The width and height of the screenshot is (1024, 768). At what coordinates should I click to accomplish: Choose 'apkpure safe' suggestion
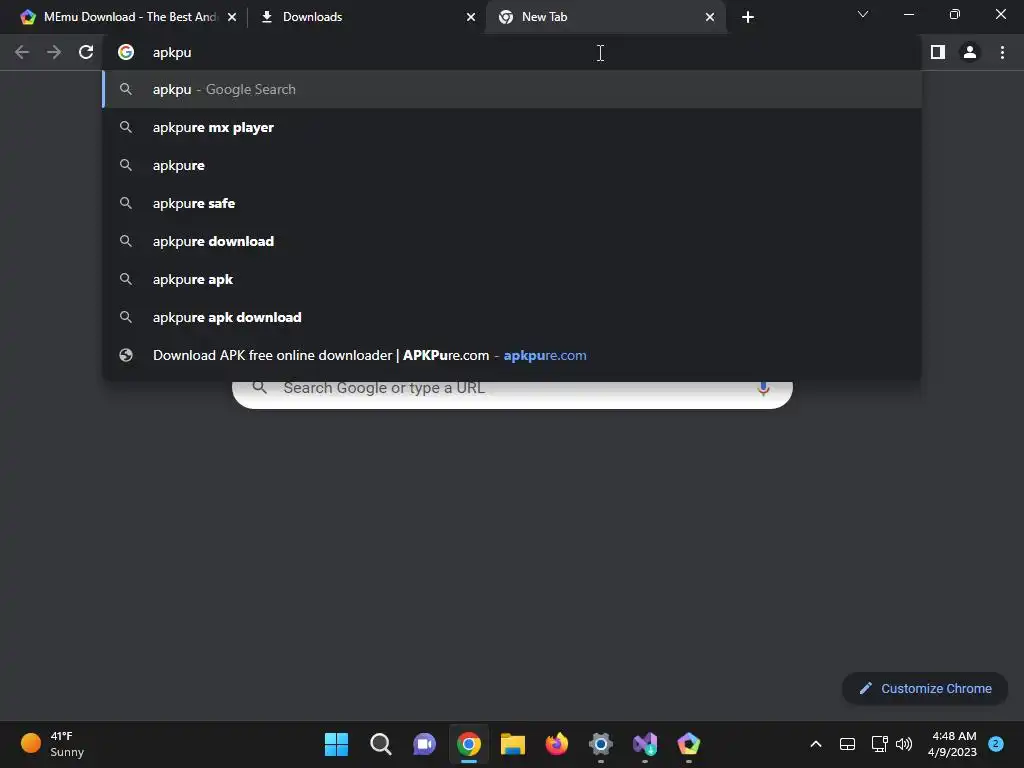pyautogui.click(x=512, y=203)
